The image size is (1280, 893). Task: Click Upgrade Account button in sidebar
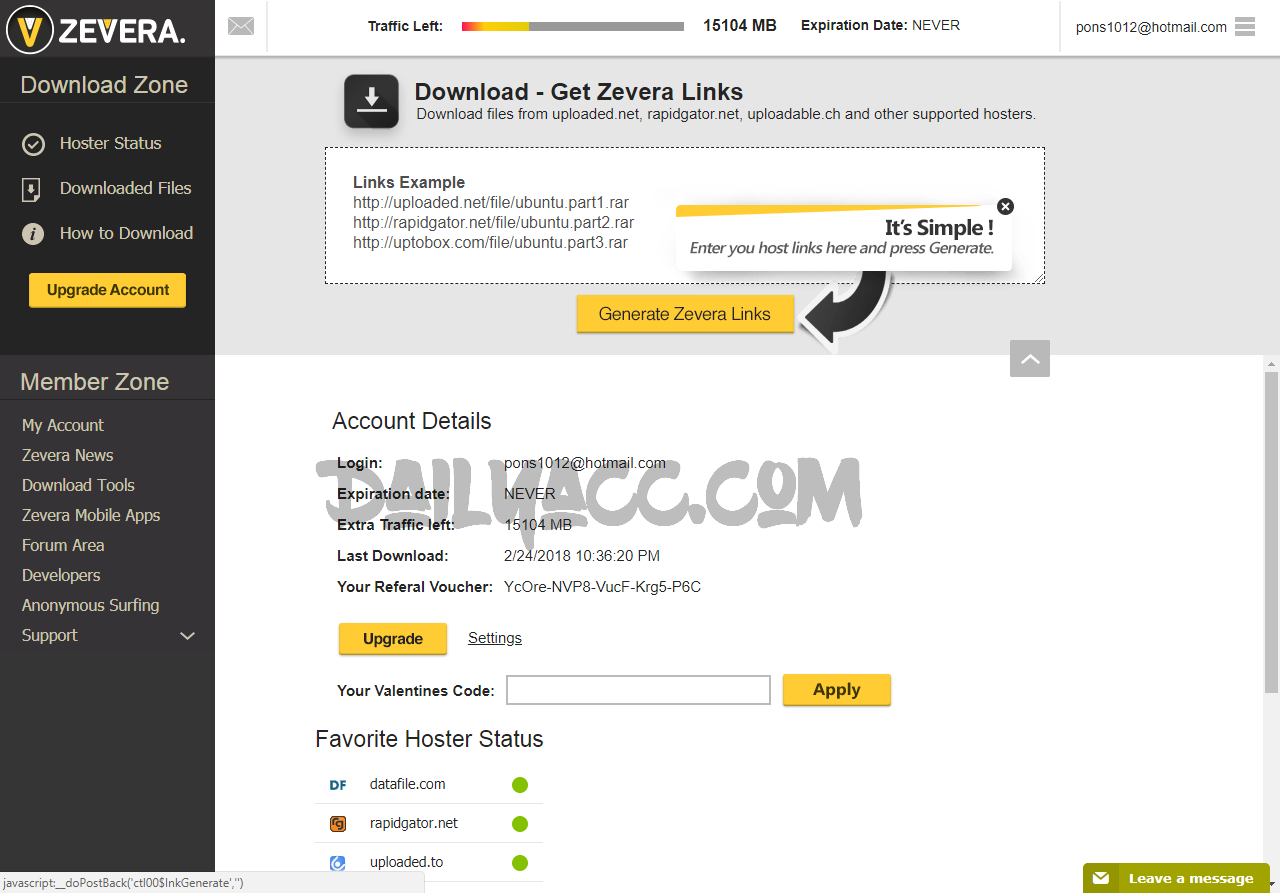pyautogui.click(x=108, y=290)
